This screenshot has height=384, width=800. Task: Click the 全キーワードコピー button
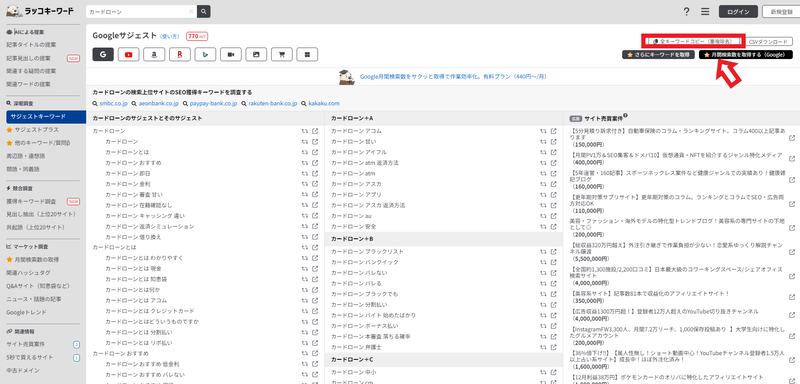693,41
